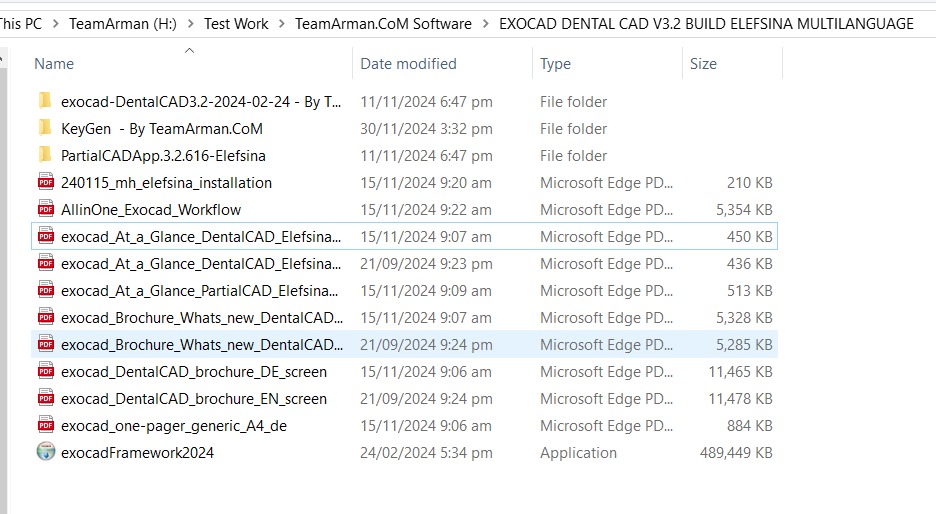Click PDF icon of 5,285 KB Brochure_Whats_new file
Image resolution: width=936 pixels, height=514 pixels.
click(46, 344)
